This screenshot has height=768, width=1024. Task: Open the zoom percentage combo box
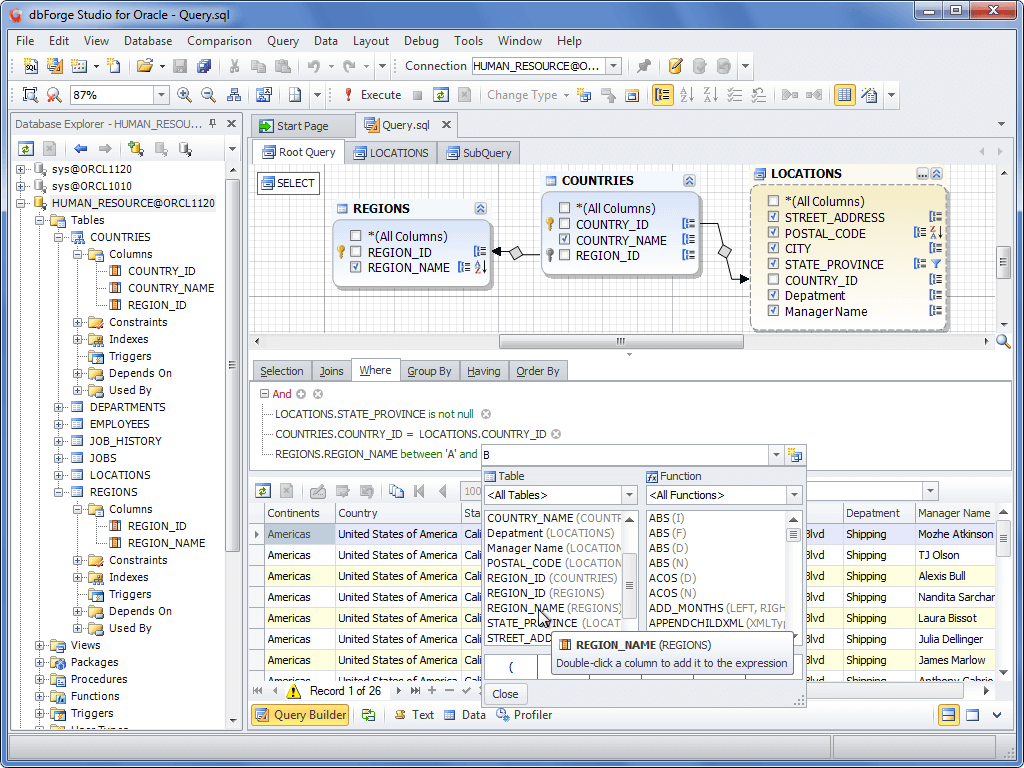[x=160, y=97]
